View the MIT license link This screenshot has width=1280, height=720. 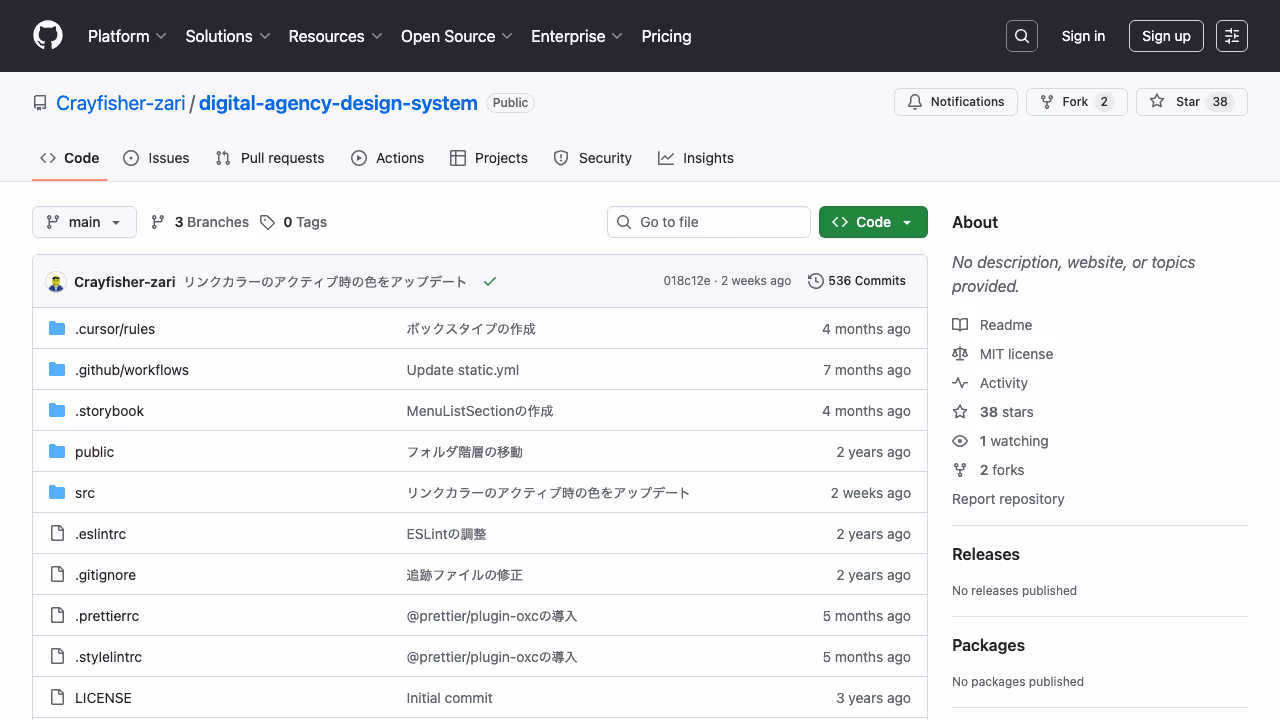pyautogui.click(x=1015, y=353)
